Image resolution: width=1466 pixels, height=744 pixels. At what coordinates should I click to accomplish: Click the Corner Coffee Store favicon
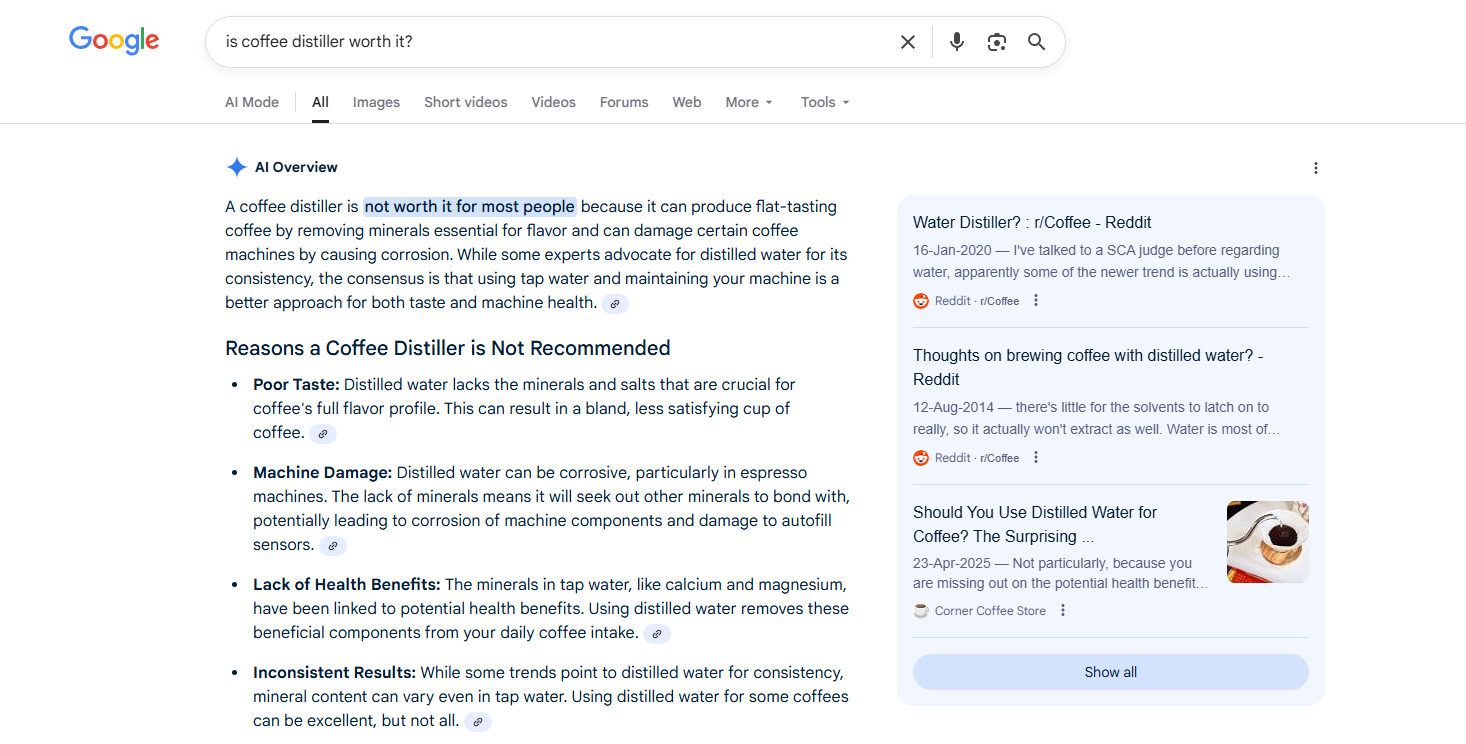[x=921, y=611]
